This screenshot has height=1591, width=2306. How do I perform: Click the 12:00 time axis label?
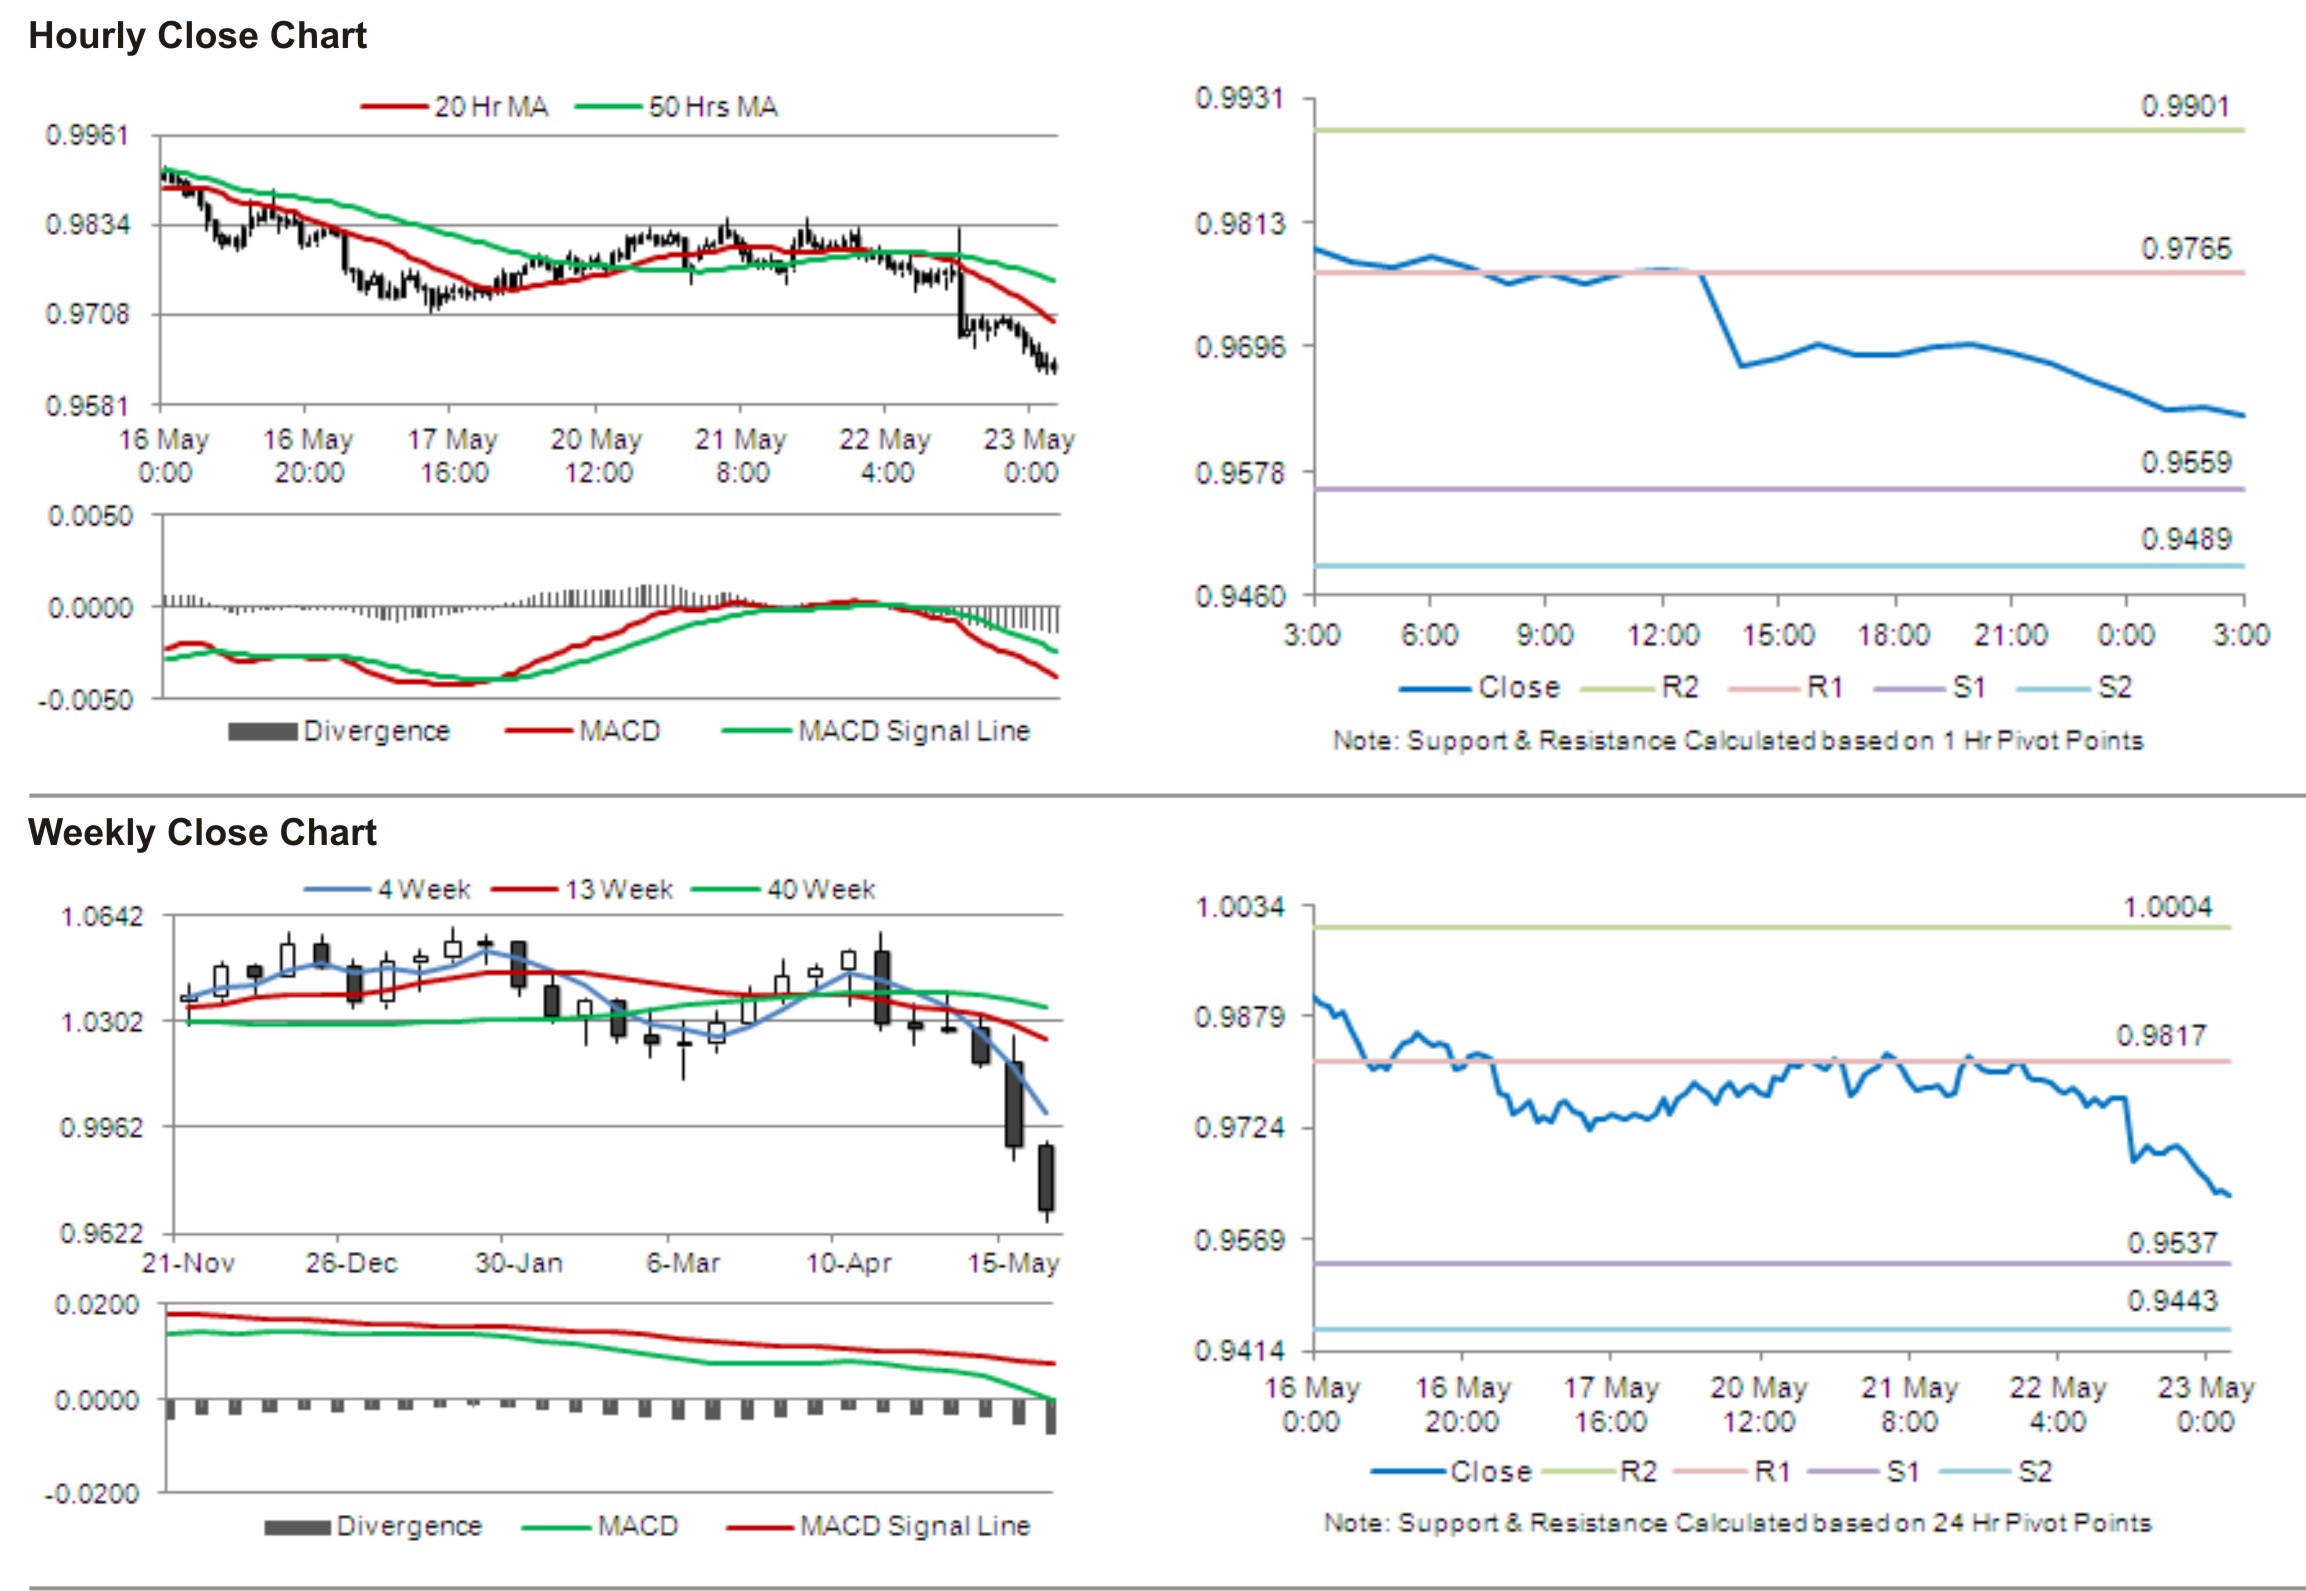1663,634
